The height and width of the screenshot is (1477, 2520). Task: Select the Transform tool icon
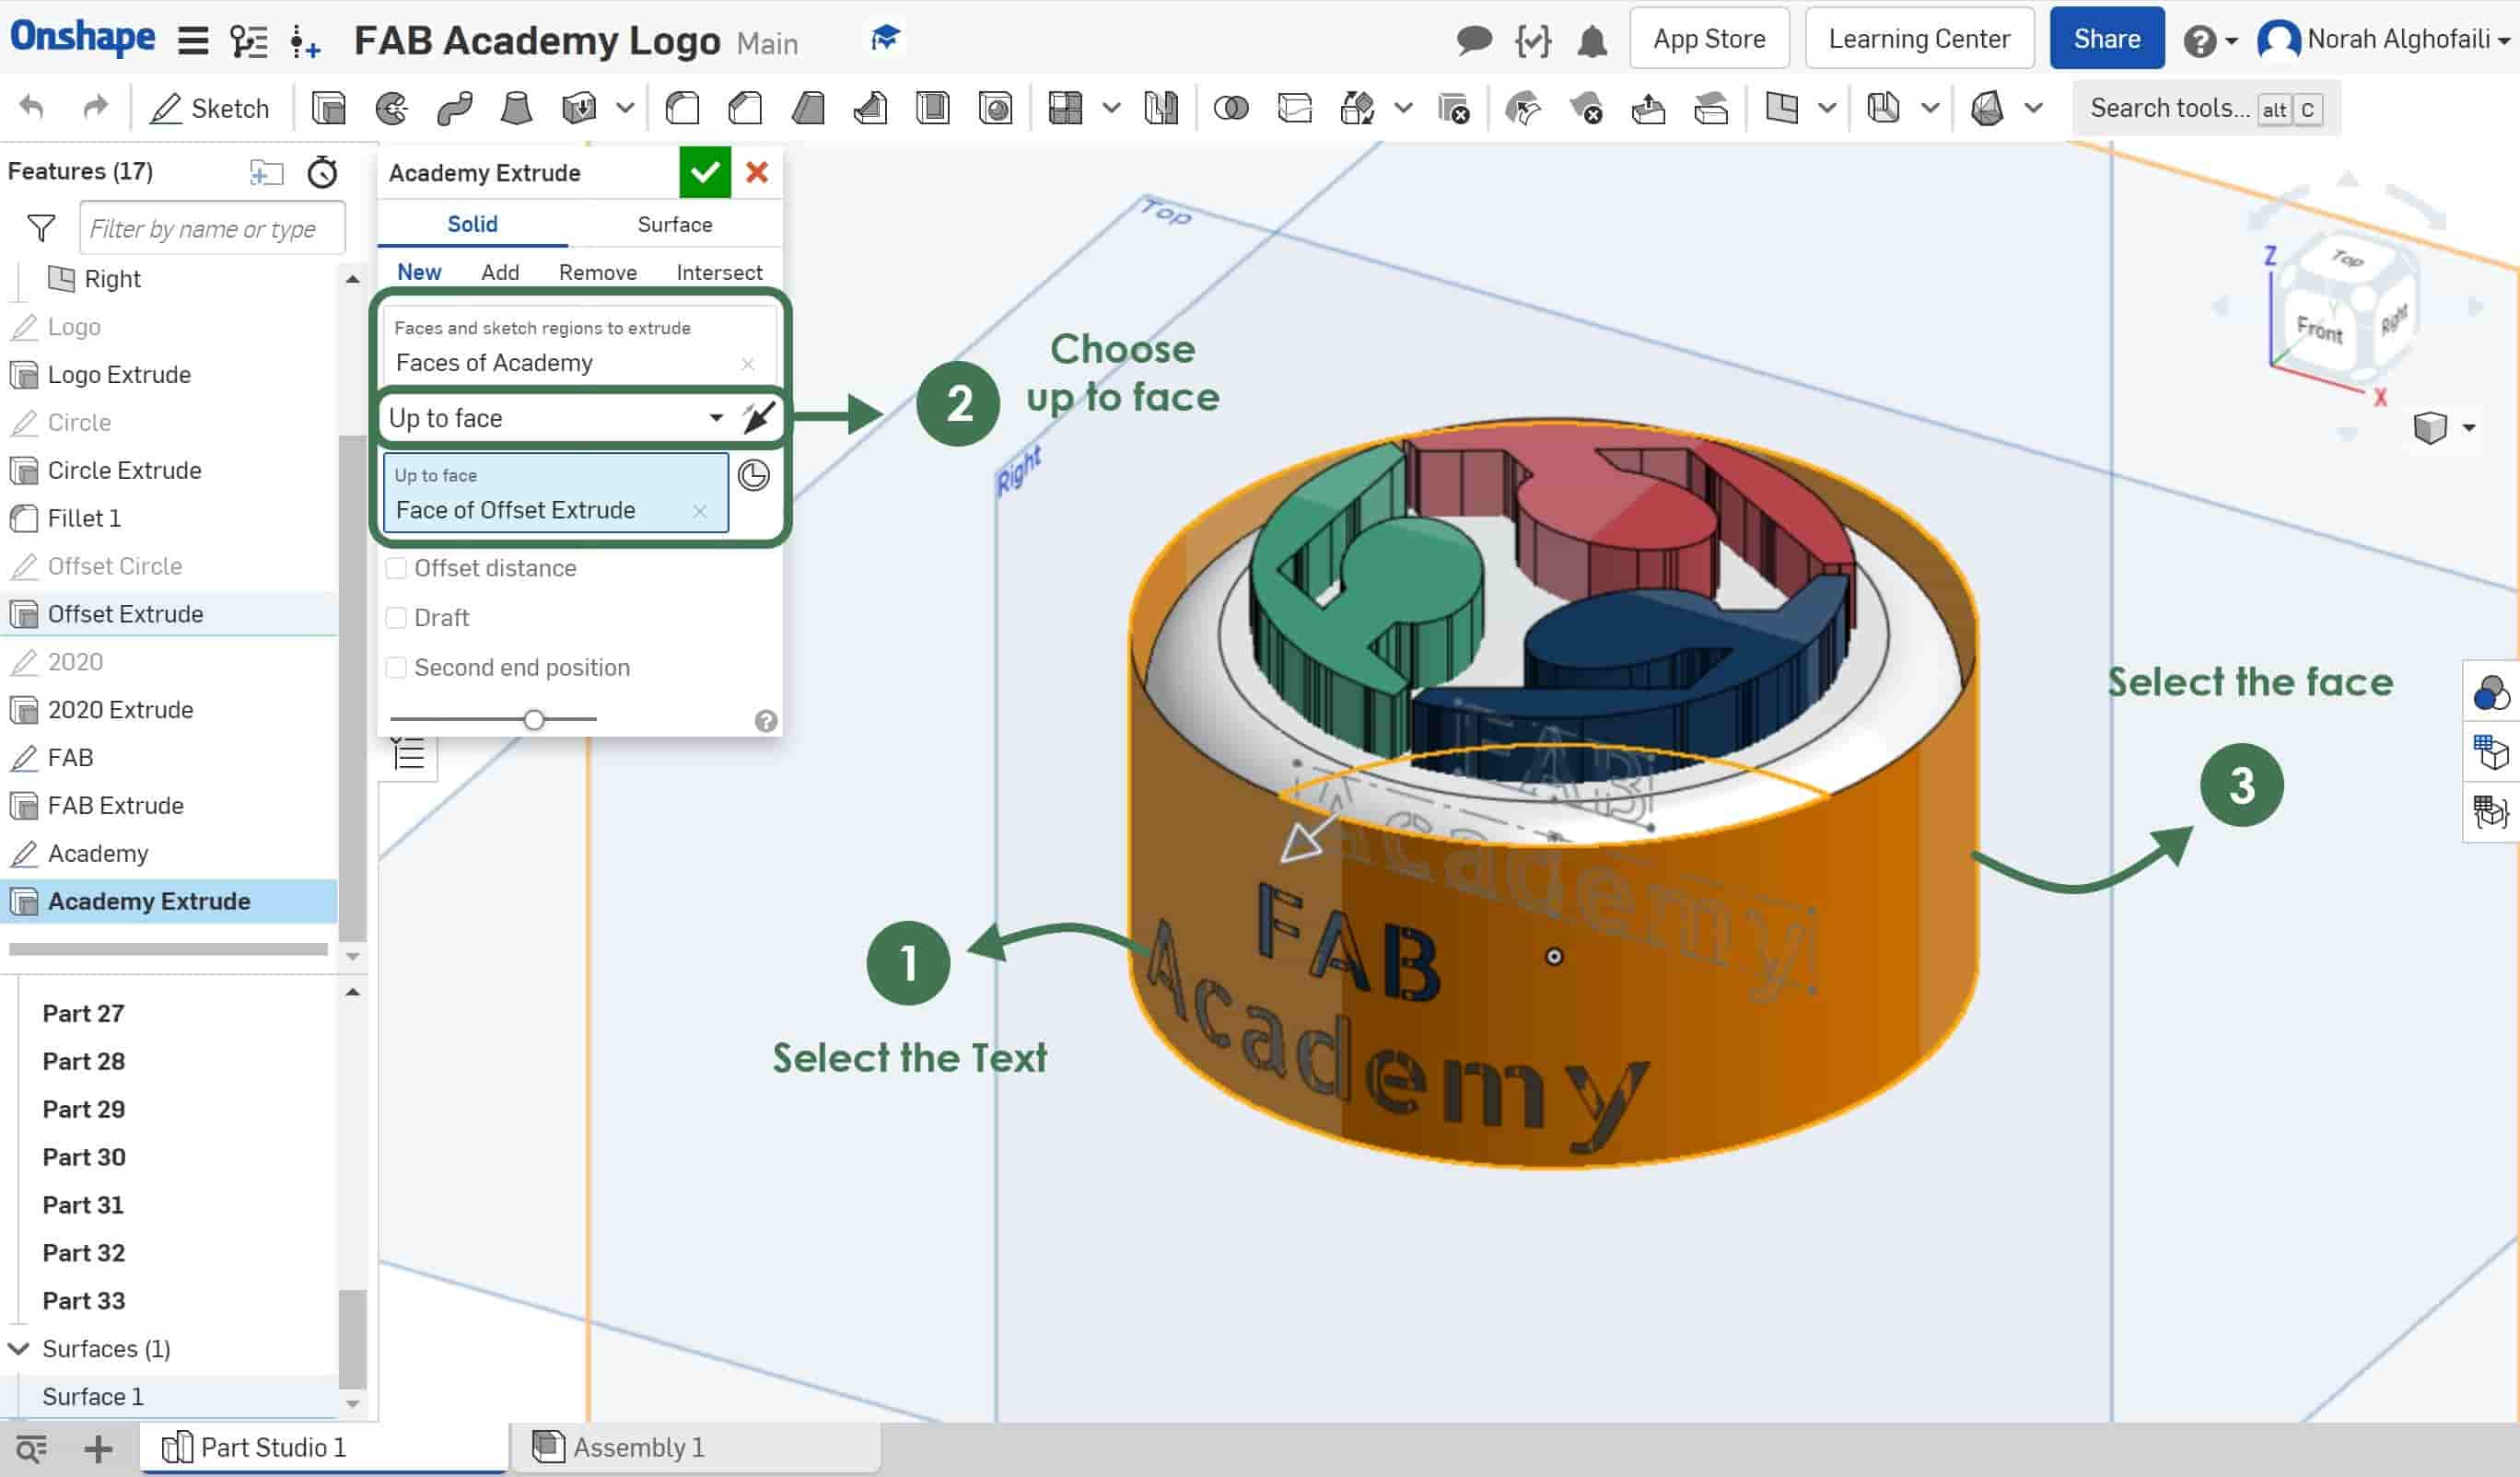[x=1357, y=107]
